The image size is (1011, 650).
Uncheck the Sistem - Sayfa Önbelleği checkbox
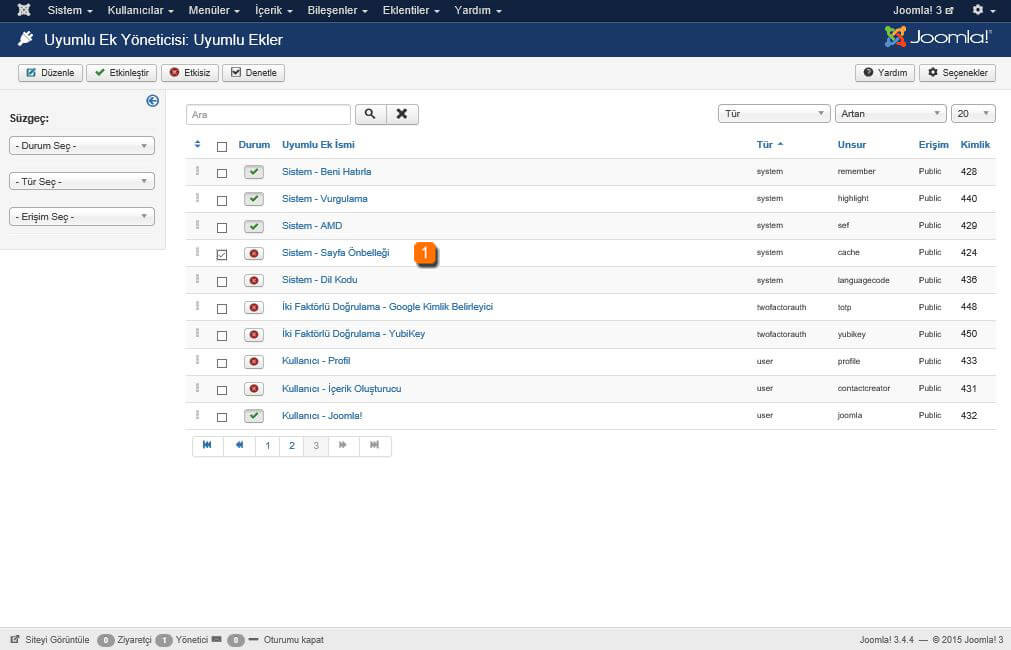pyautogui.click(x=222, y=254)
